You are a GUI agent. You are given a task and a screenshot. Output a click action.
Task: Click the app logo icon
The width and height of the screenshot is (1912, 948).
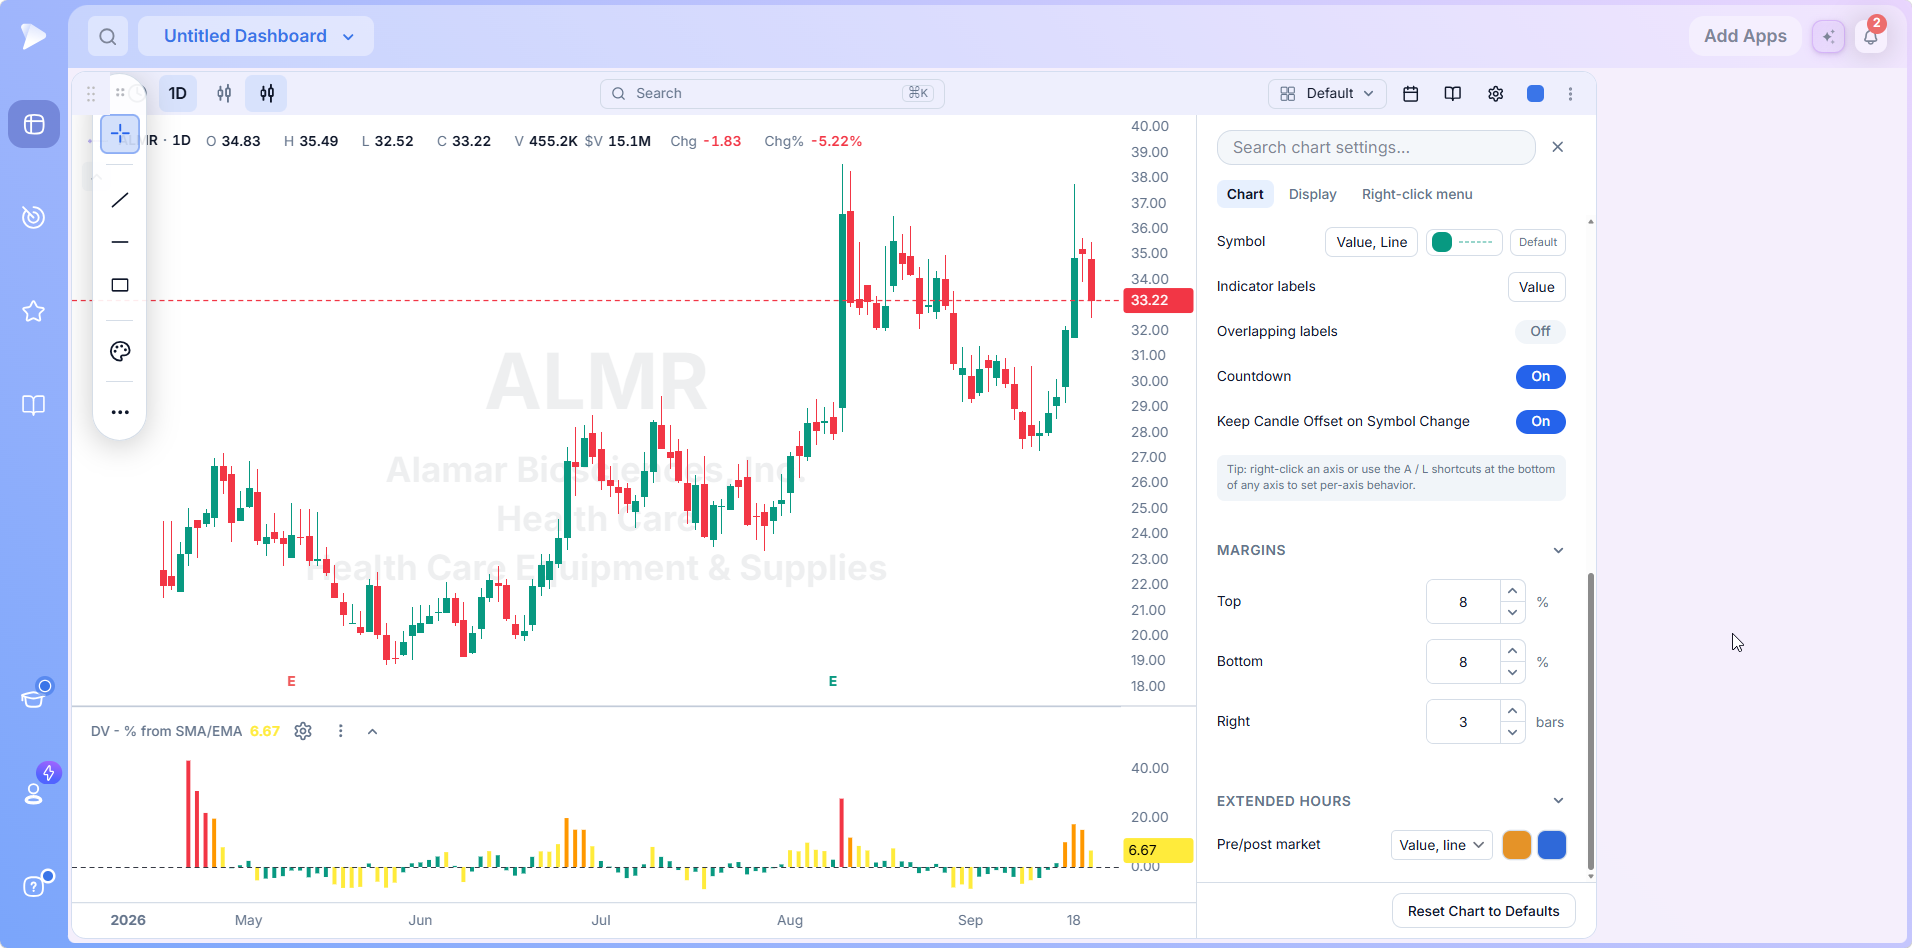[33, 36]
